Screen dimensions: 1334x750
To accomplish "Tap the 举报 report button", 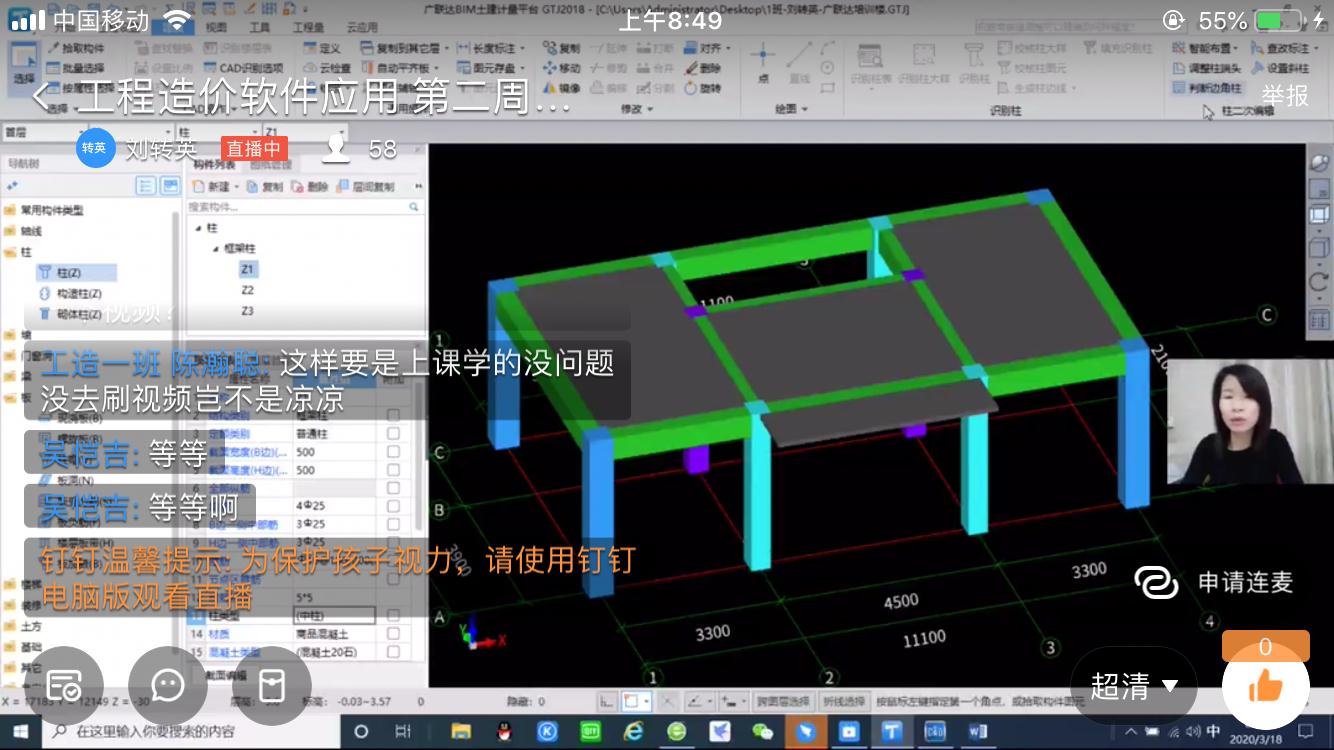I will tap(1285, 96).
